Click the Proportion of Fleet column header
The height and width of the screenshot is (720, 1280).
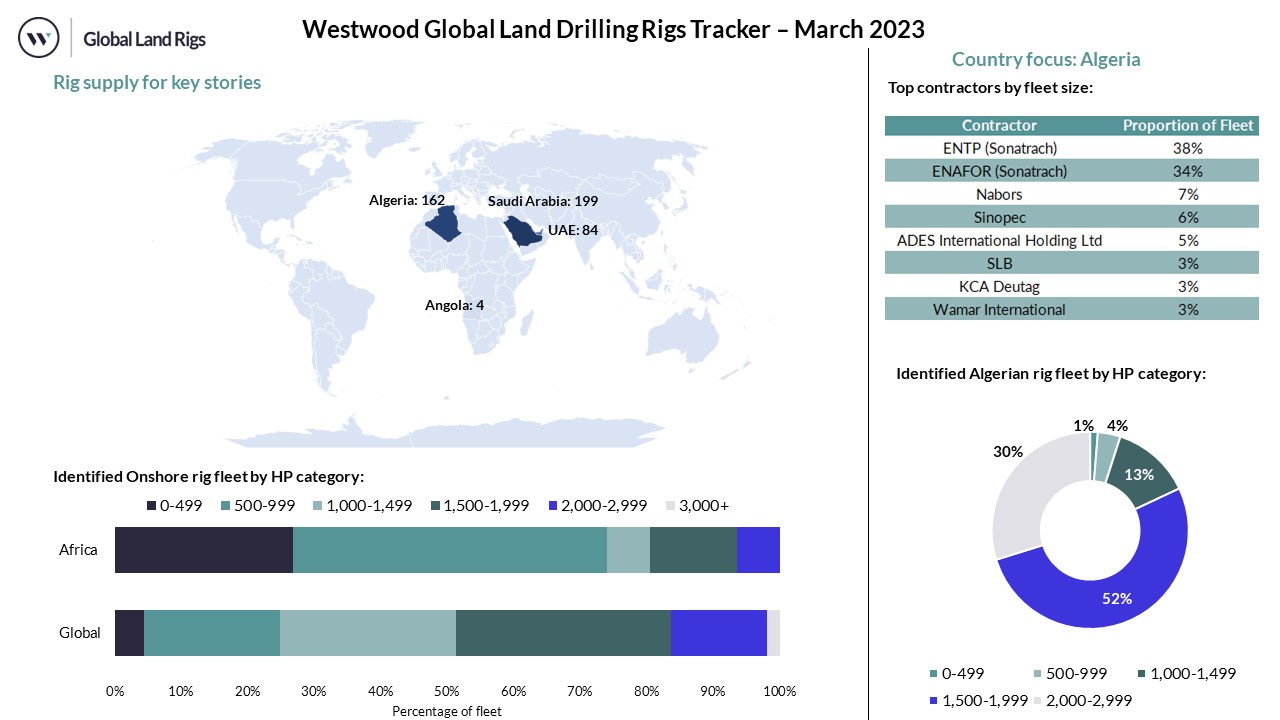point(1187,125)
